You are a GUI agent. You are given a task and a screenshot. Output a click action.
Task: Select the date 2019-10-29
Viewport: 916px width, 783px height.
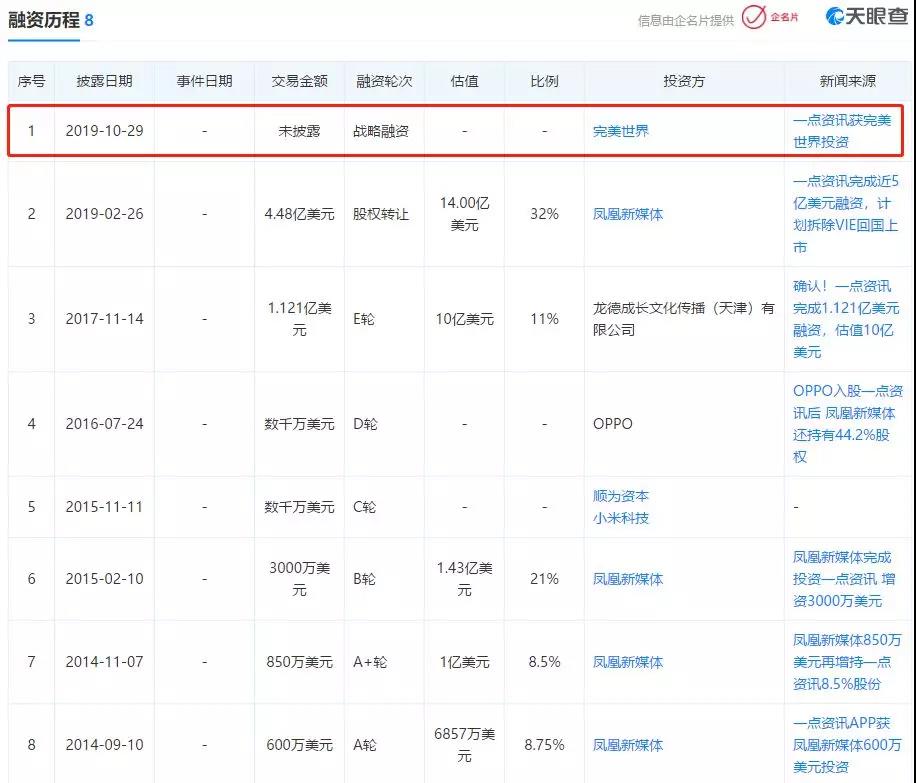pyautogui.click(x=105, y=131)
